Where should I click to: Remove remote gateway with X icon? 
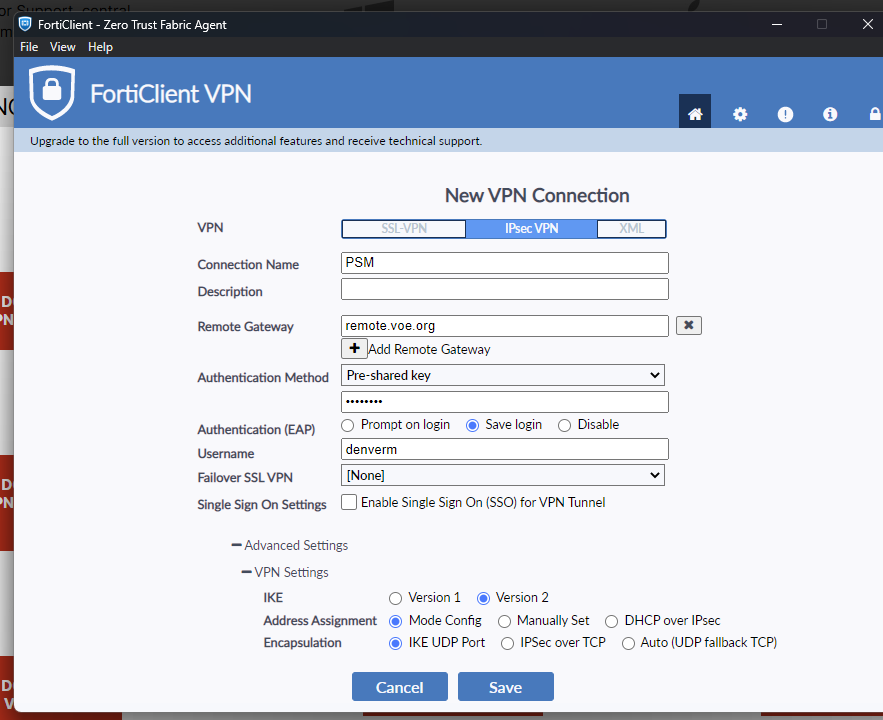pyautogui.click(x=688, y=325)
